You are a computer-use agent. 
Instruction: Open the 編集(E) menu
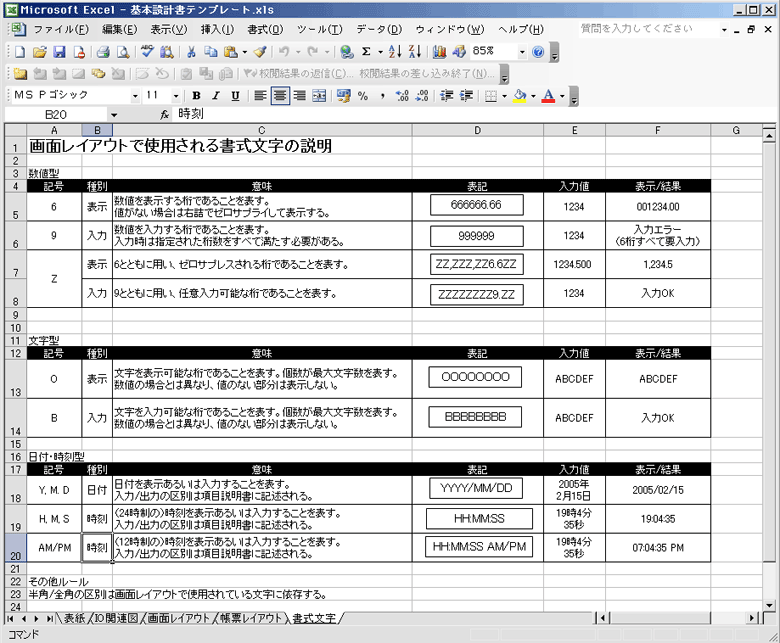pyautogui.click(x=119, y=29)
